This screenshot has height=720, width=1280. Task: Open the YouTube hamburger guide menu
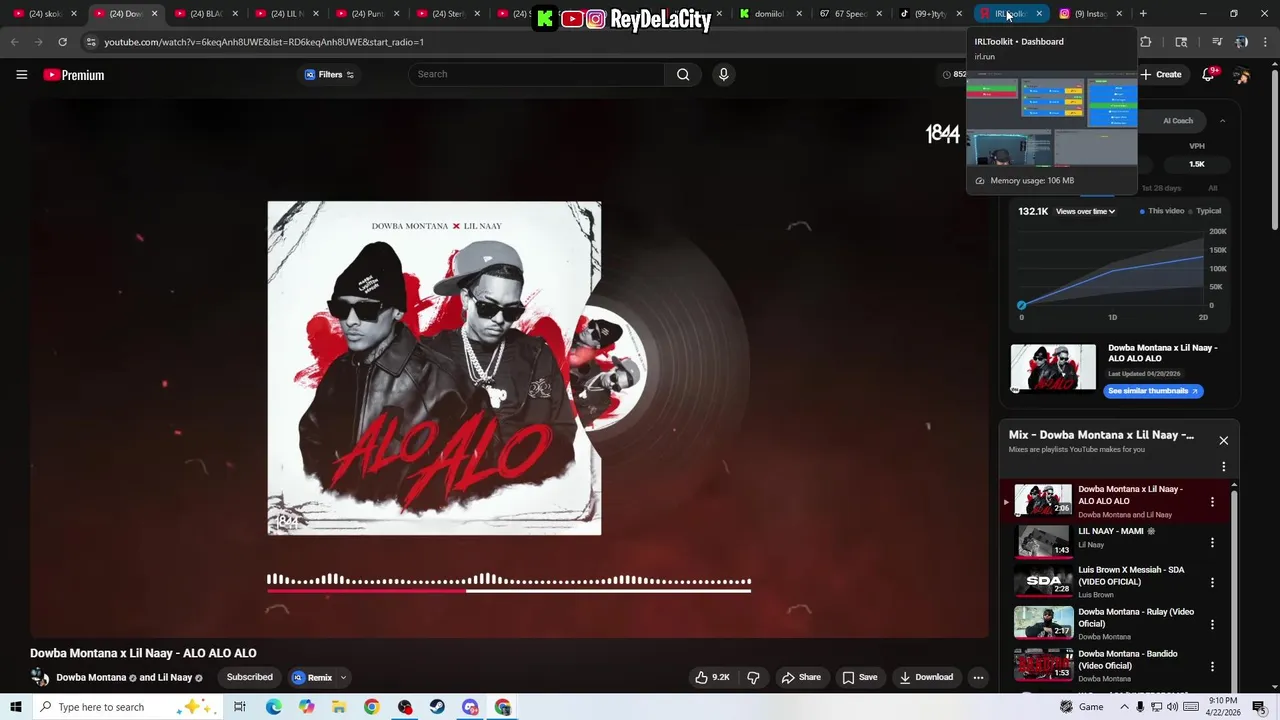click(x=21, y=74)
